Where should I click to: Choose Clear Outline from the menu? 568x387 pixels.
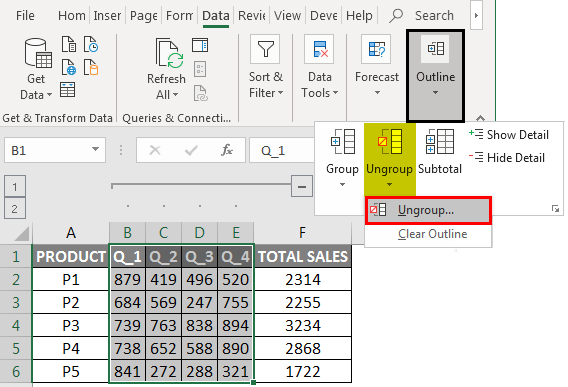coord(432,234)
